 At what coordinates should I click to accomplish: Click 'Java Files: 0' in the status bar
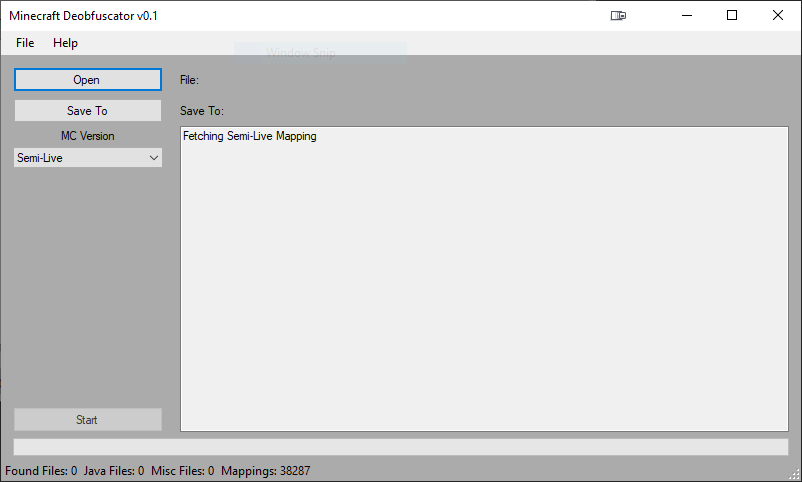coord(114,471)
